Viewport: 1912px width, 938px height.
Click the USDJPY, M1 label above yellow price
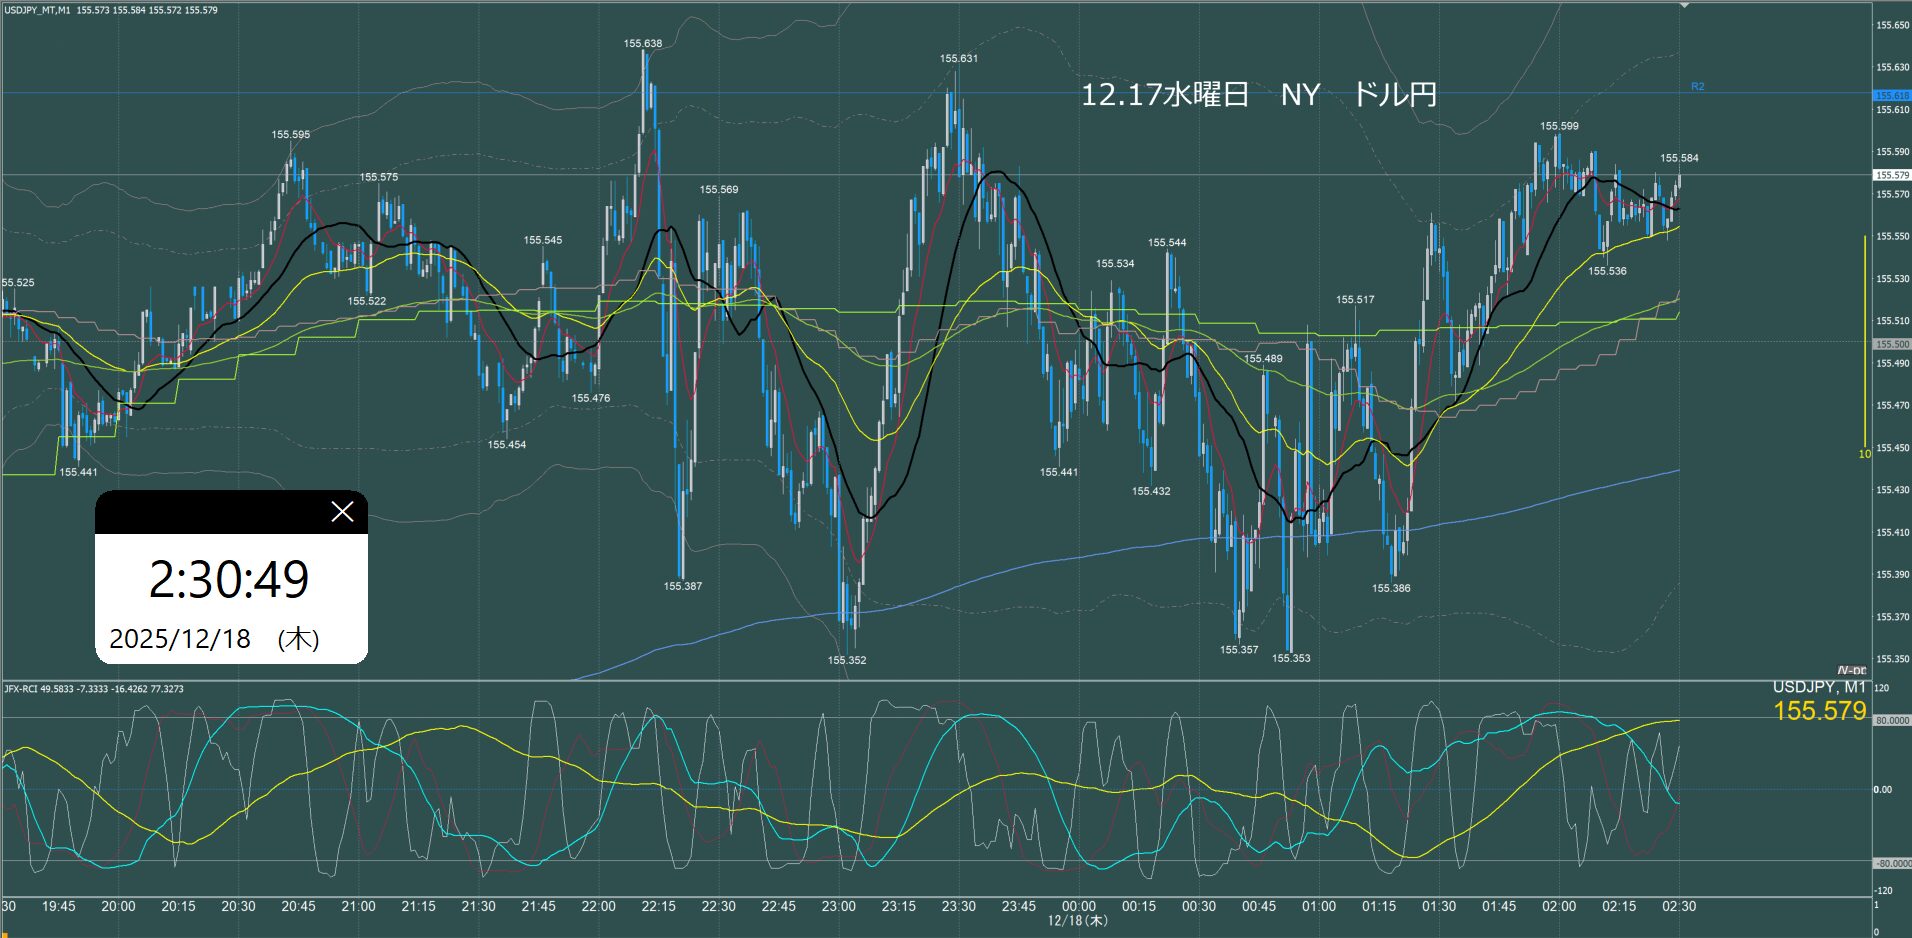click(x=1819, y=687)
